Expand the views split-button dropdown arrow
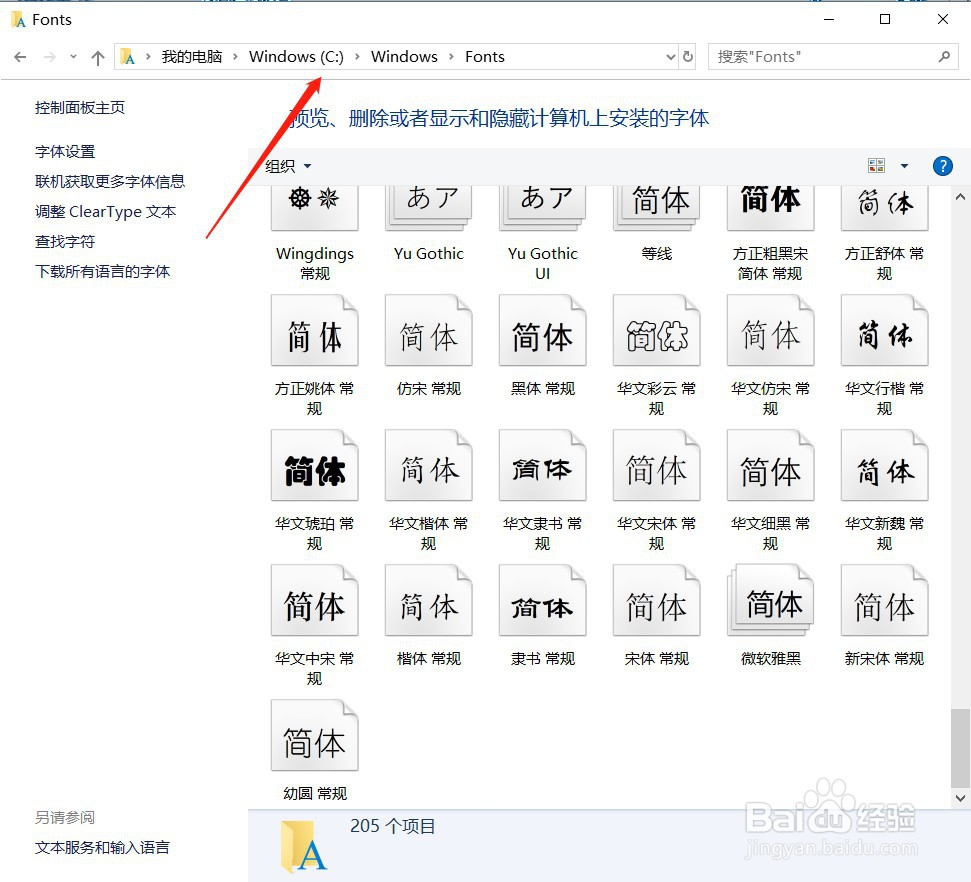 click(903, 165)
